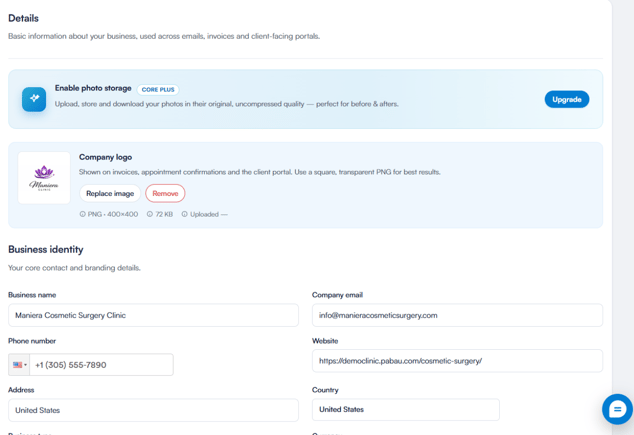Image resolution: width=634 pixels, height=435 pixels.
Task: Click the Uploaded info icon
Action: tap(184, 214)
